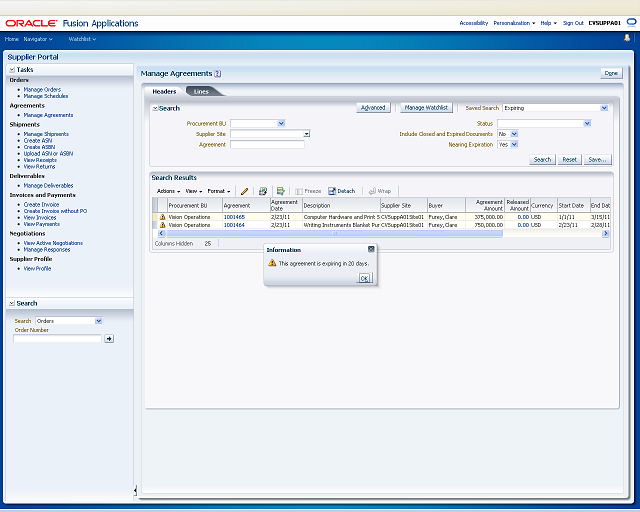
Task: Open the Navigator menu
Action: 38,39
